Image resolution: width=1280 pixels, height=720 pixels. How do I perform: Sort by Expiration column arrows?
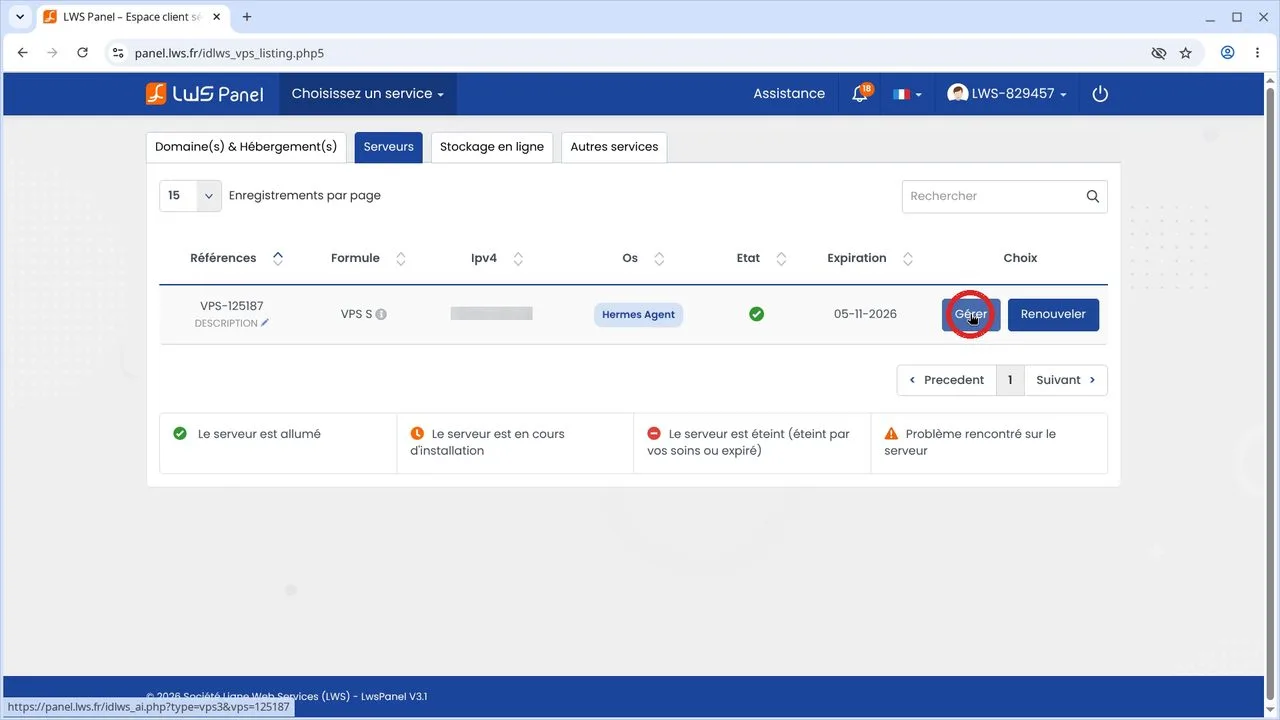pos(908,258)
